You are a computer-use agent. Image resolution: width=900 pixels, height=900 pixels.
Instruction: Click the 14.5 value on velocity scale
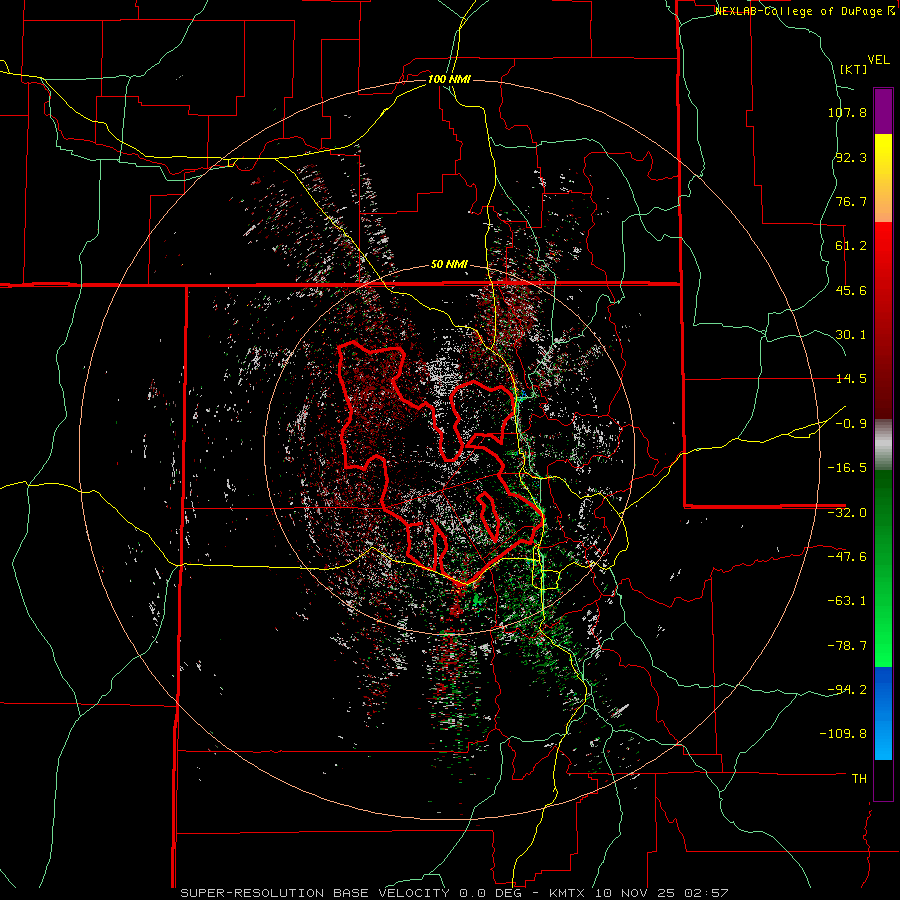[851, 379]
